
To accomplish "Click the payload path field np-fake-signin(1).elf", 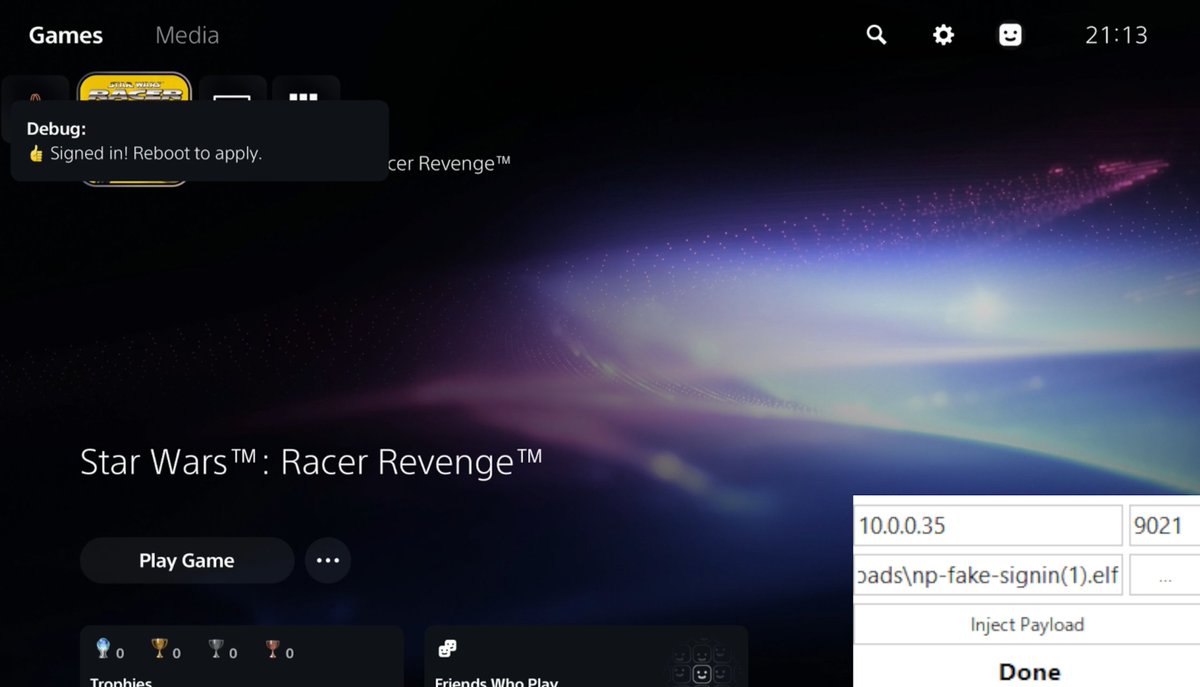I will coord(988,575).
